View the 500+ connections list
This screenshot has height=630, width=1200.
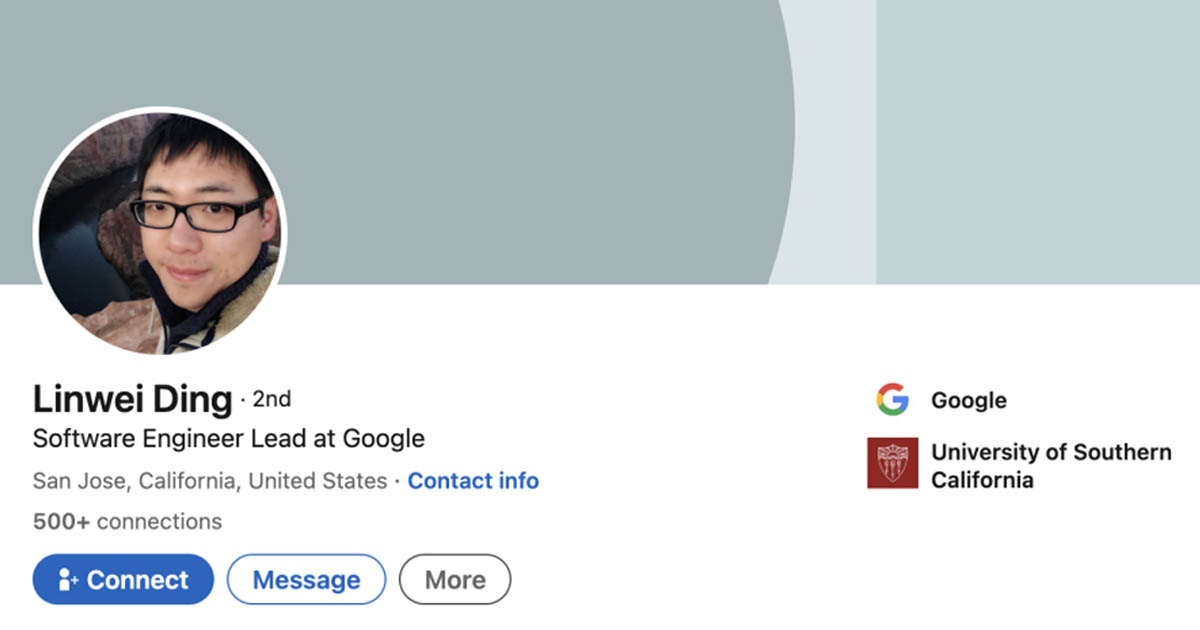(x=127, y=521)
